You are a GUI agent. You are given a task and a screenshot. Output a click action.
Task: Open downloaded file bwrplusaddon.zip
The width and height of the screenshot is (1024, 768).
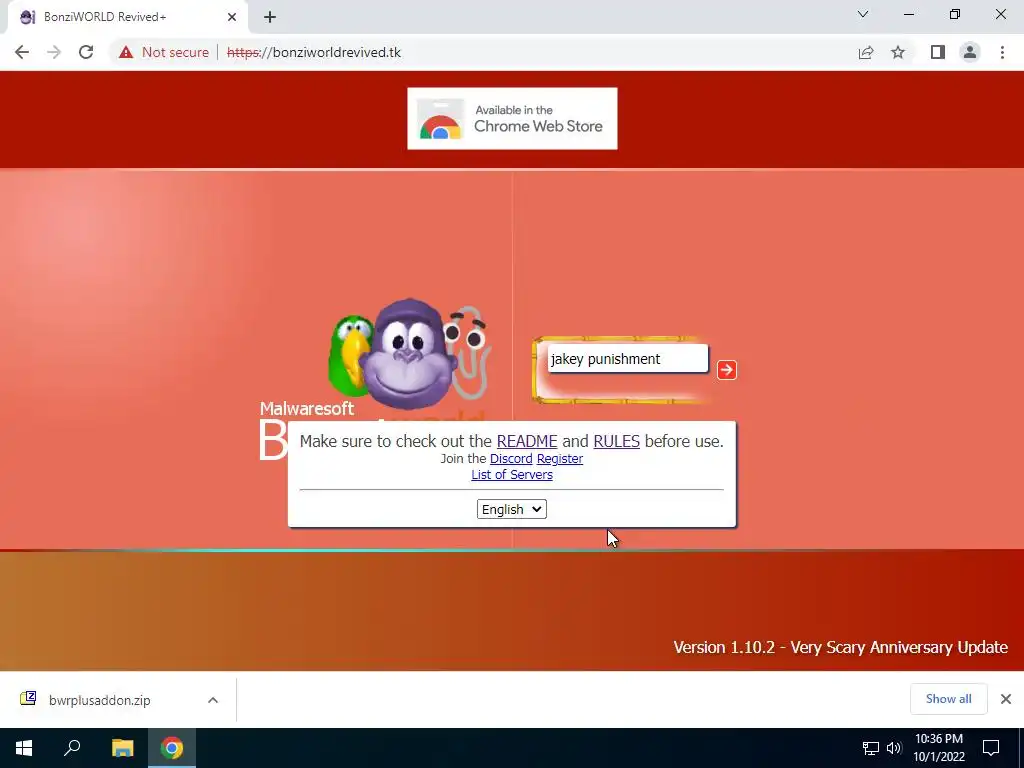tap(99, 700)
